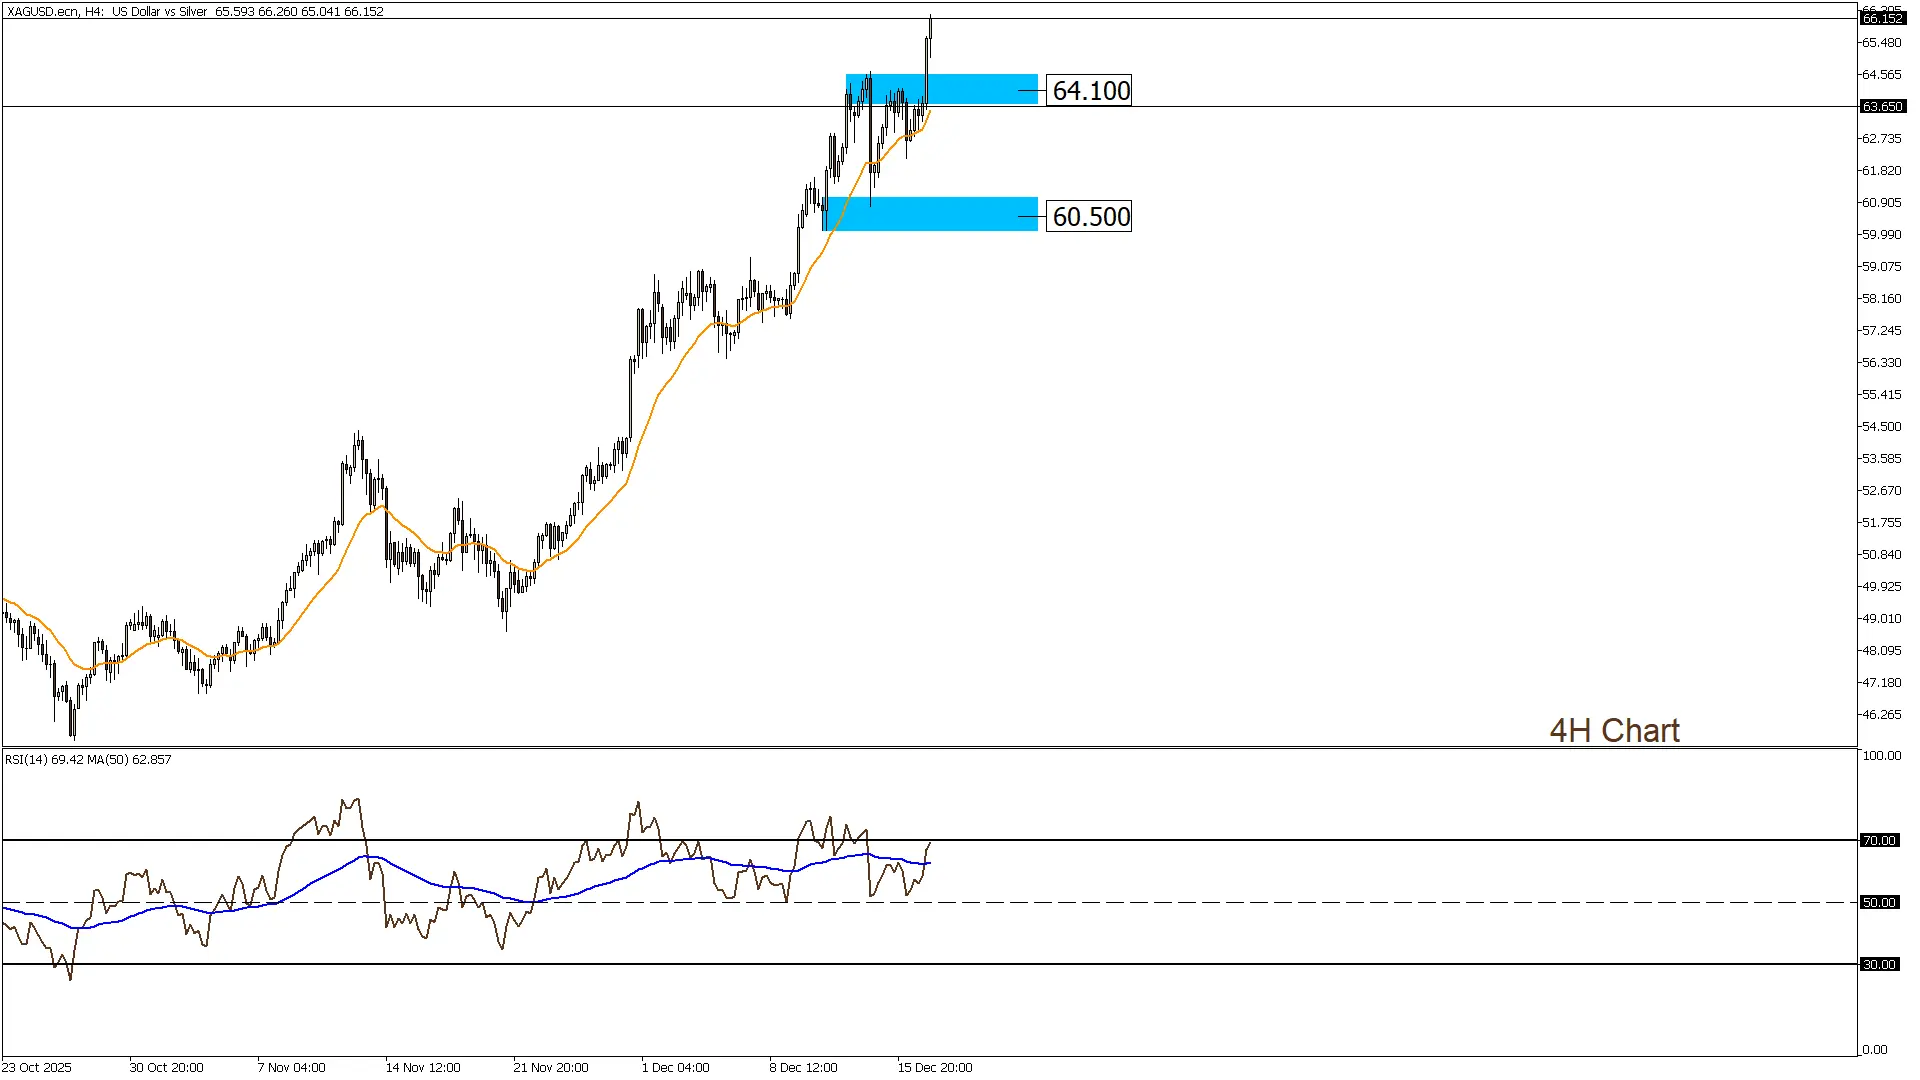Image resolution: width=1920 pixels, height=1080 pixels.
Task: Click the 60.500 price label box
Action: click(1090, 217)
